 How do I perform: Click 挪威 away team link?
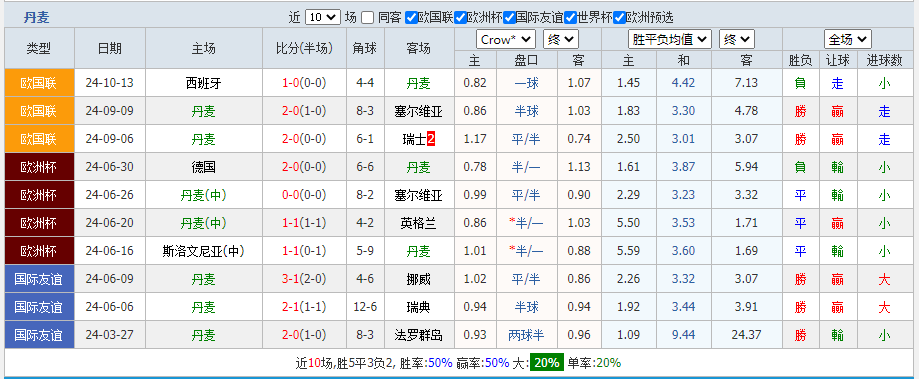tap(418, 280)
